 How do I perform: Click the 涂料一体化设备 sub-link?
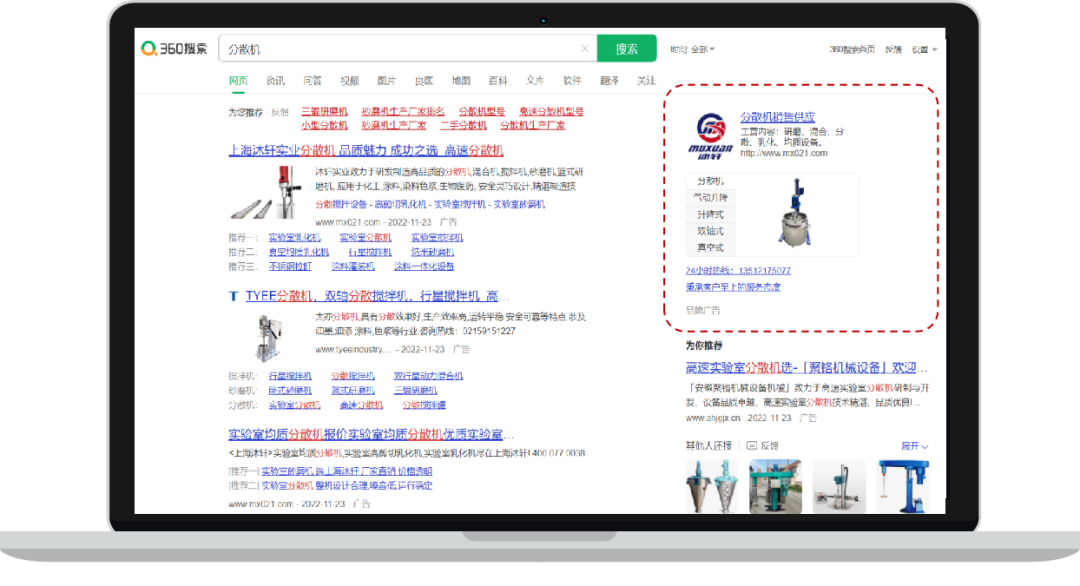(x=424, y=266)
